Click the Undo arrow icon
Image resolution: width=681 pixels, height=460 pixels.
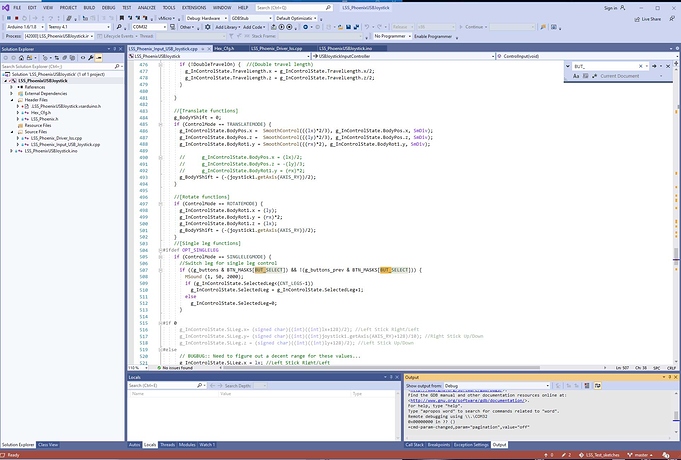367,27
